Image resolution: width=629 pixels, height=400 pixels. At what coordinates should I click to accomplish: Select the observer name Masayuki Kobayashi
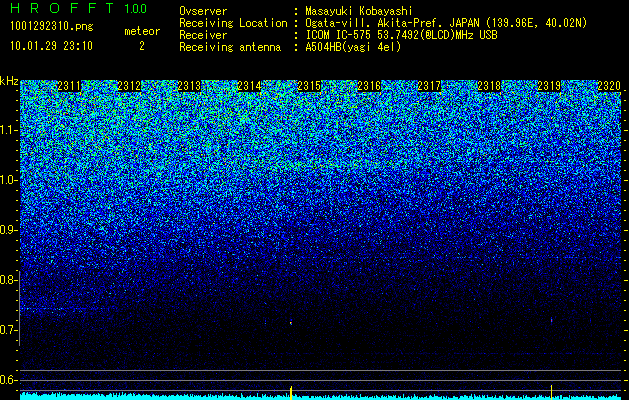pos(359,11)
